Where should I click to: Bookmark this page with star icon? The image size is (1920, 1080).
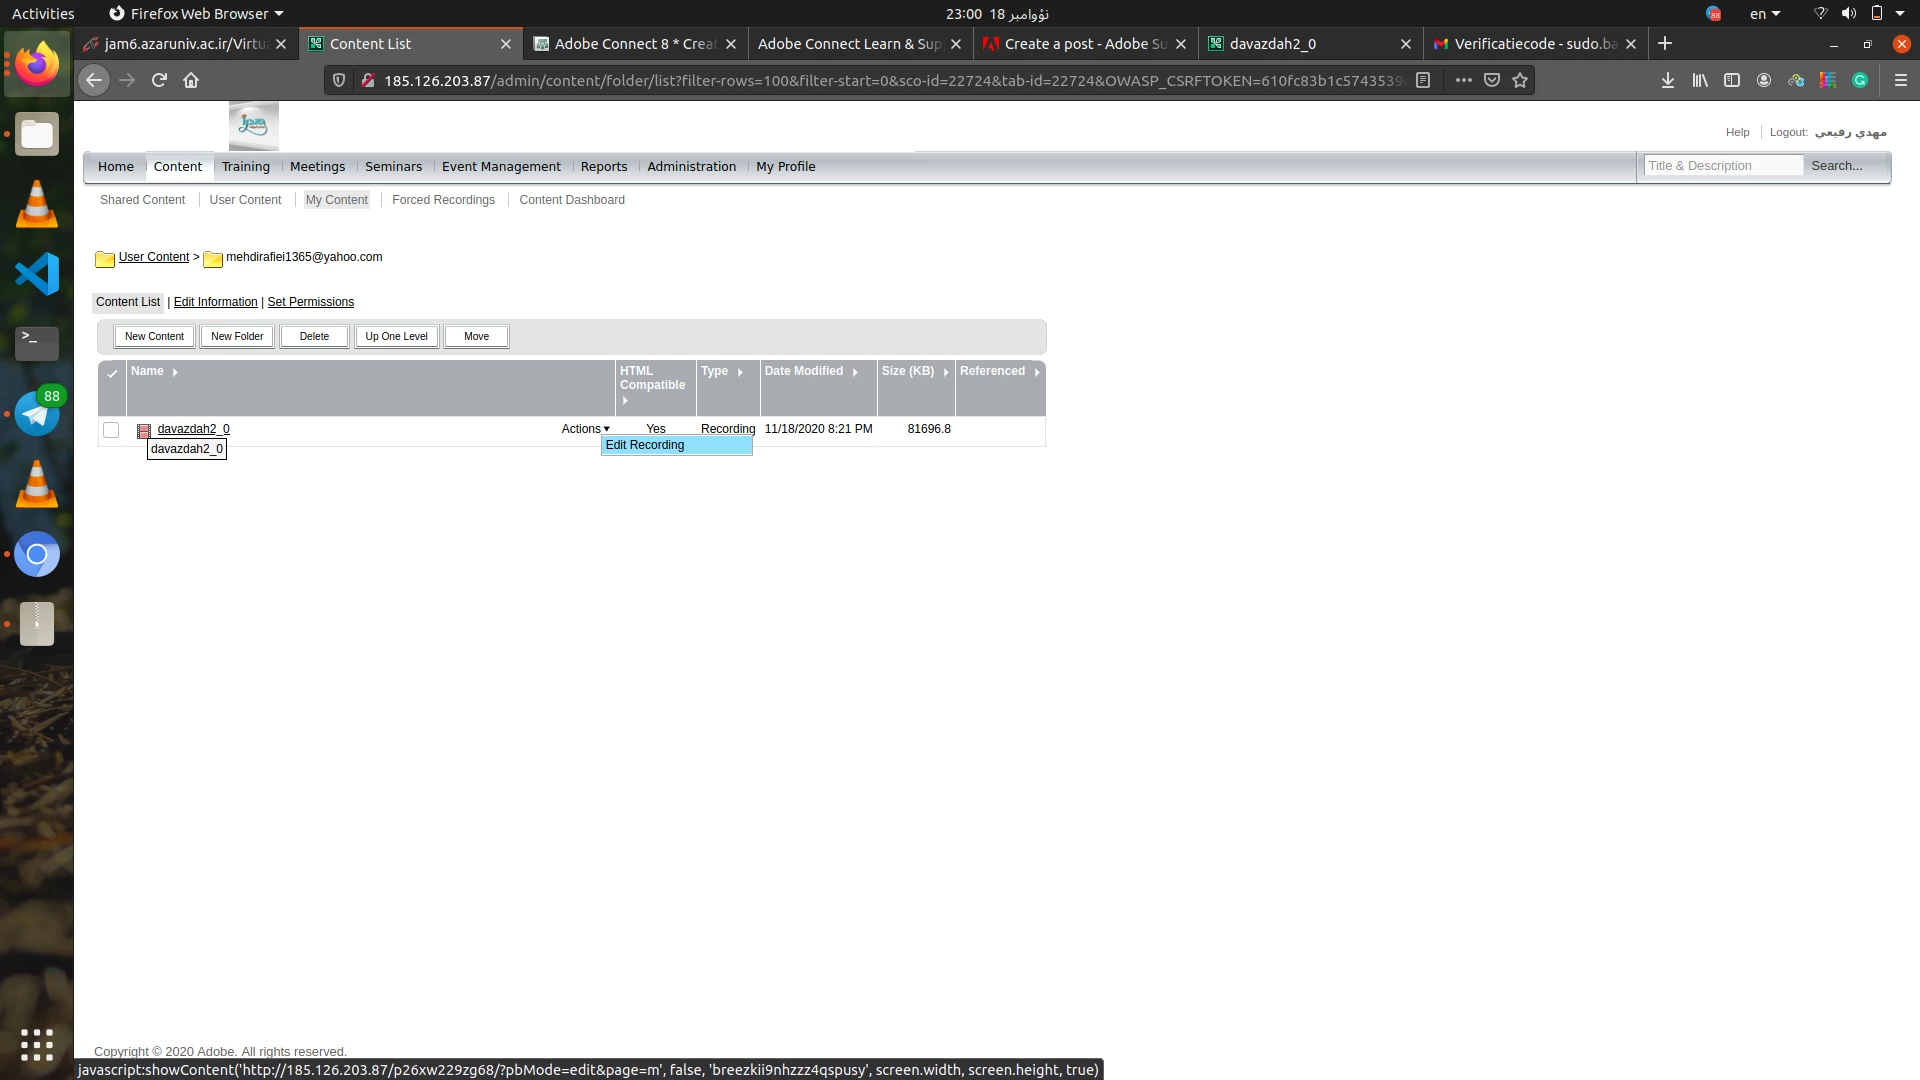pos(1520,80)
